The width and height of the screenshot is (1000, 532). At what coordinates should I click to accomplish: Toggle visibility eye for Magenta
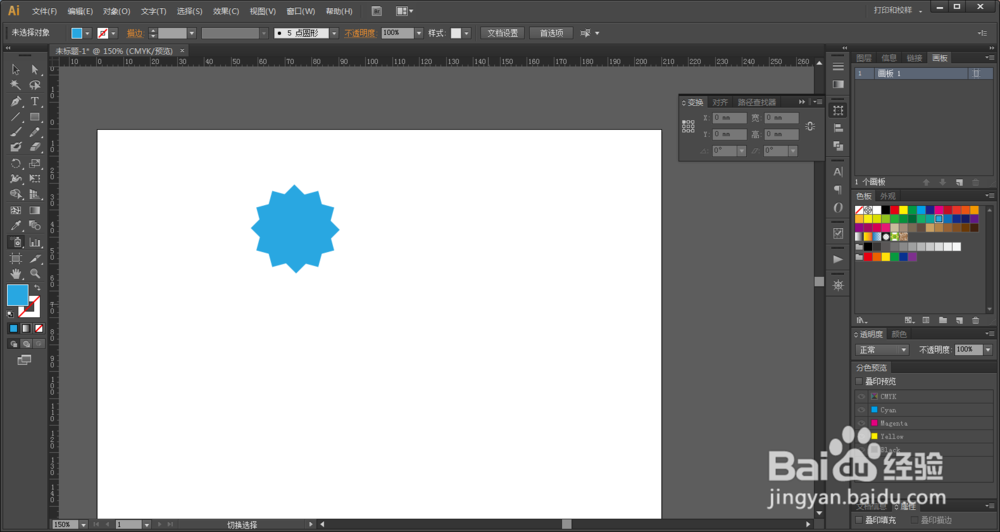point(861,424)
